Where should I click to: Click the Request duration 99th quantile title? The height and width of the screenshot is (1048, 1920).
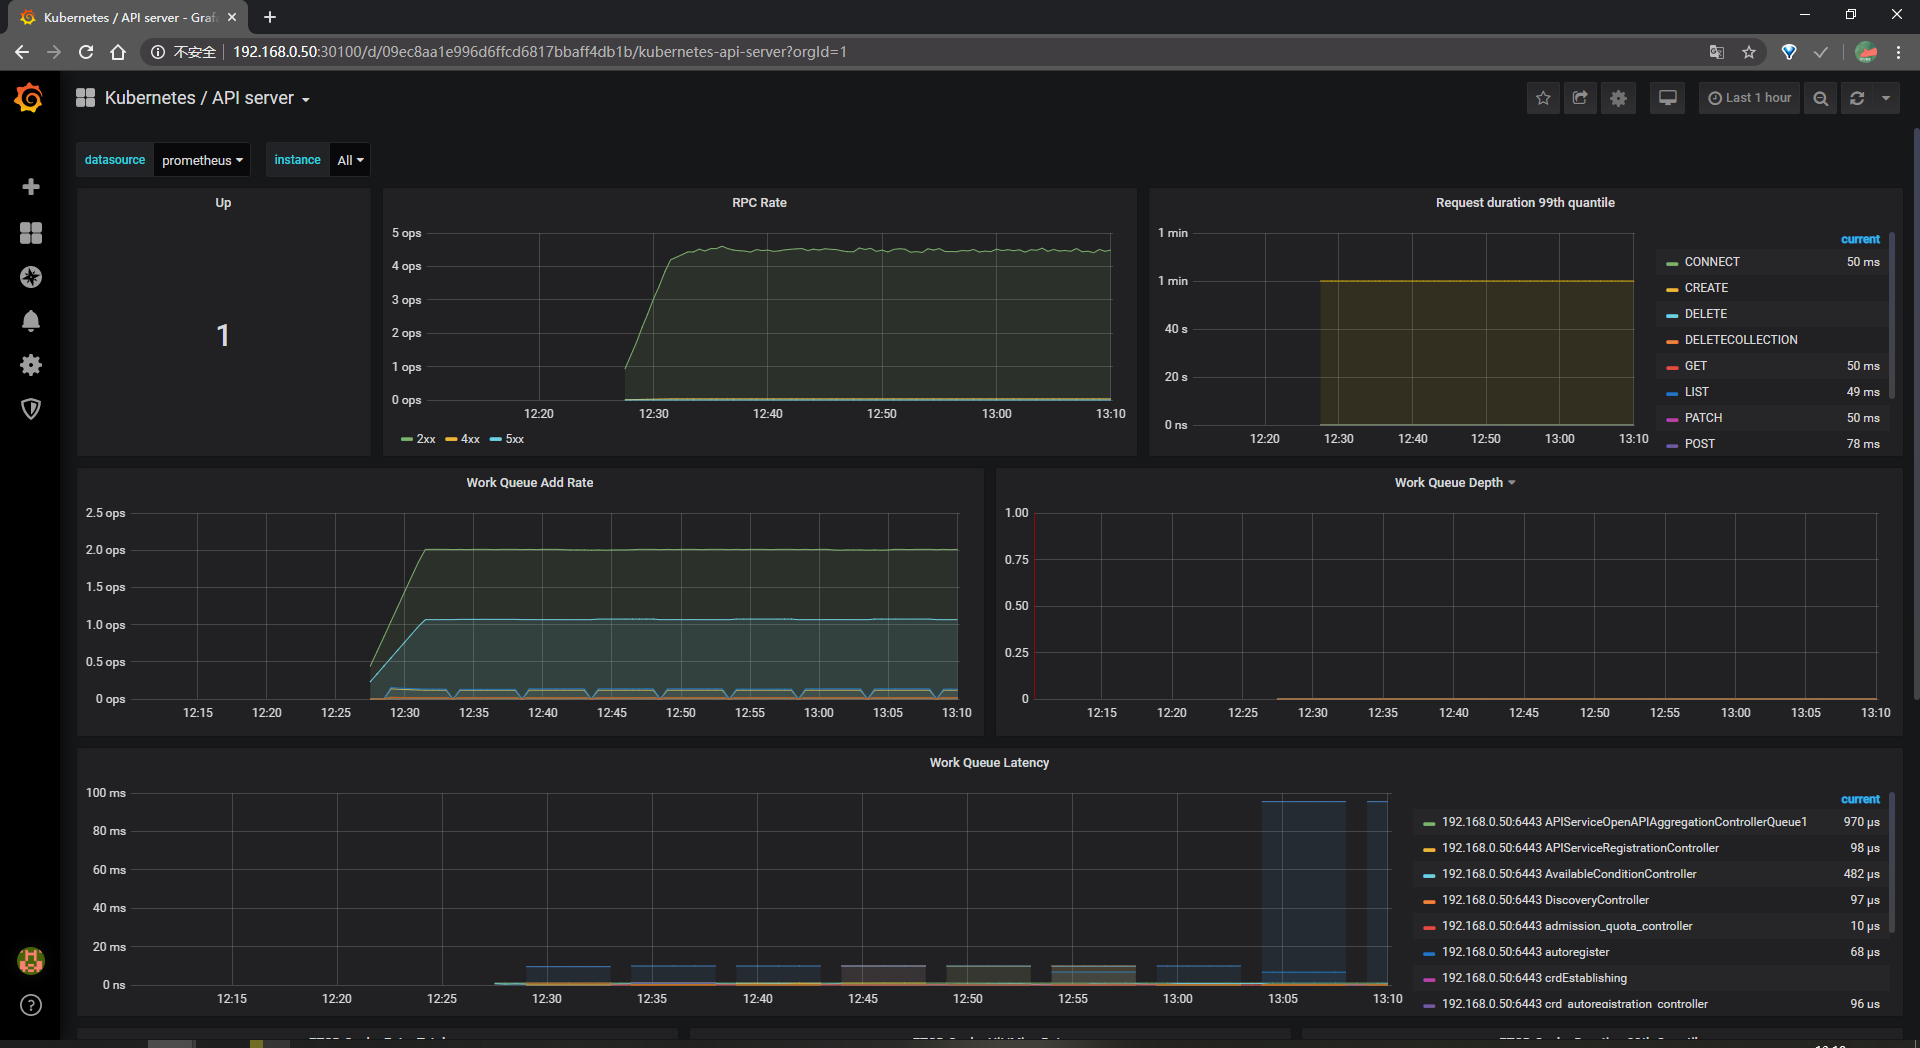click(1525, 203)
